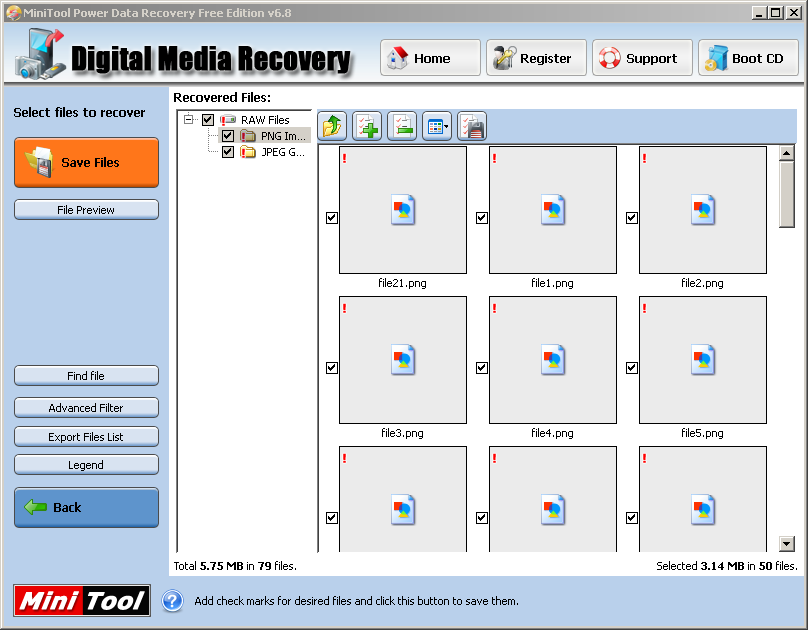Viewport: 808px width, 630px height.
Task: Click the file2.png image icon
Action: (x=702, y=210)
